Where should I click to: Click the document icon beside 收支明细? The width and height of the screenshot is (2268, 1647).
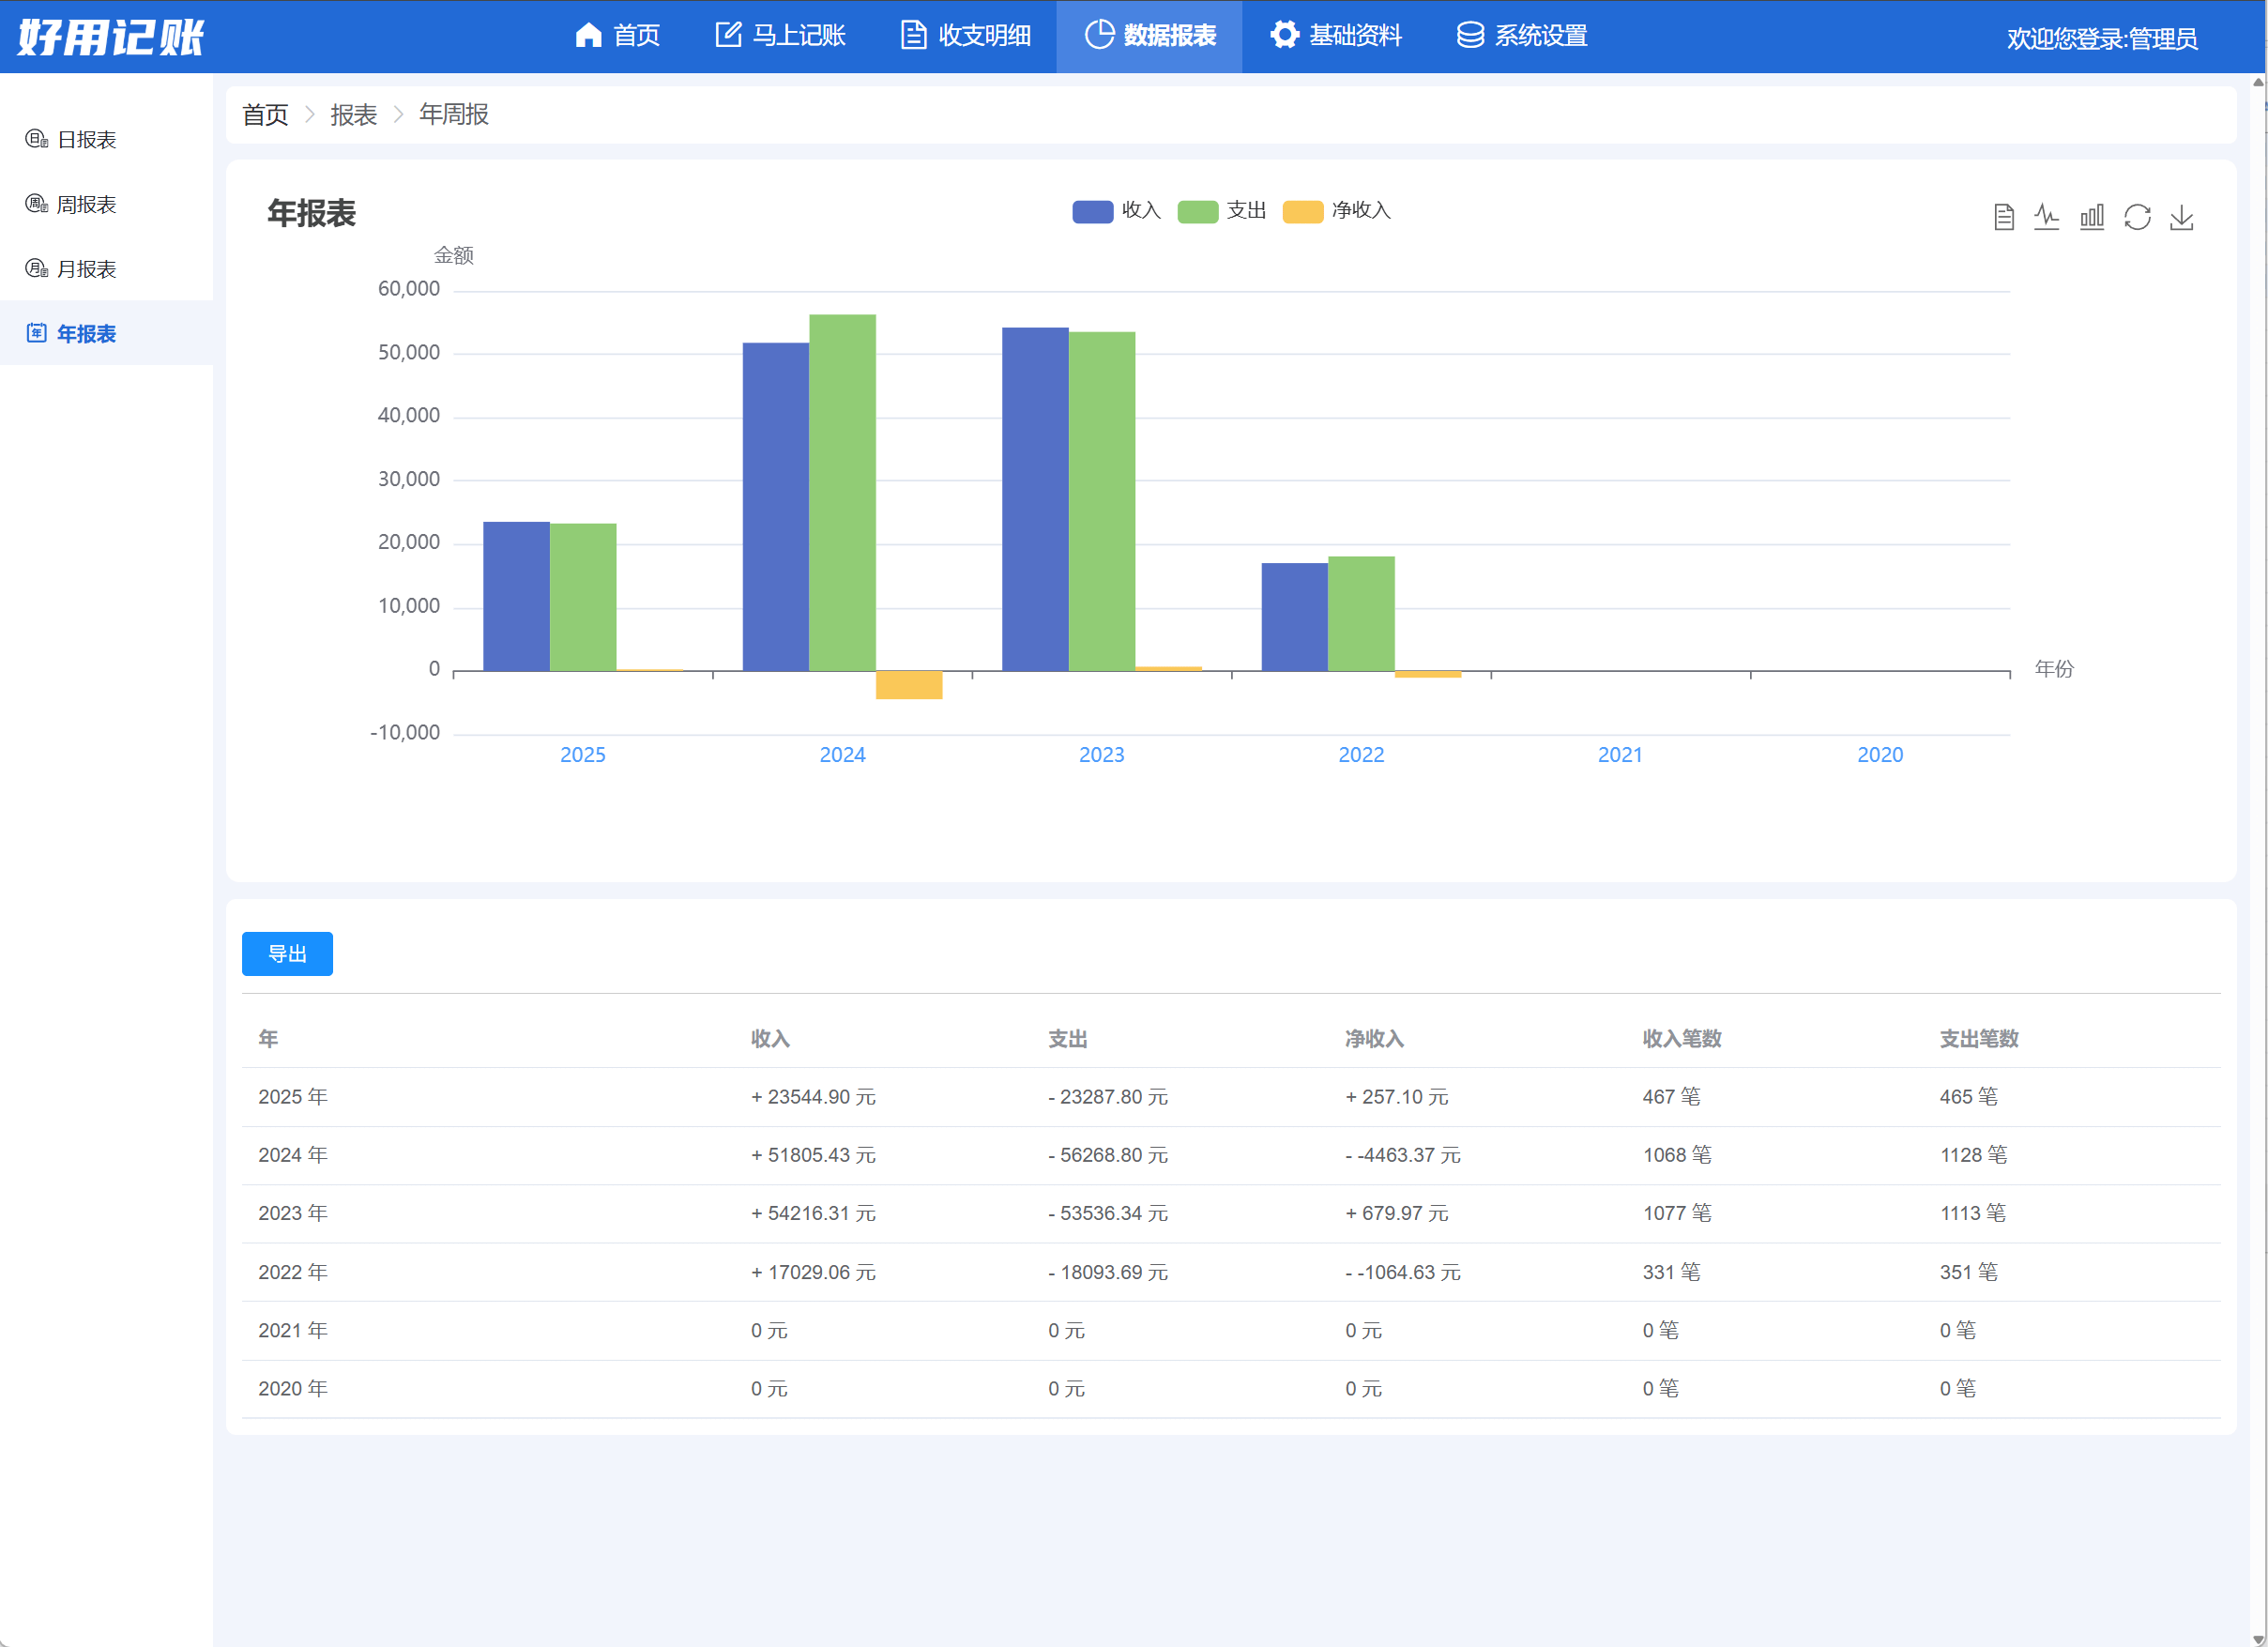913,35
